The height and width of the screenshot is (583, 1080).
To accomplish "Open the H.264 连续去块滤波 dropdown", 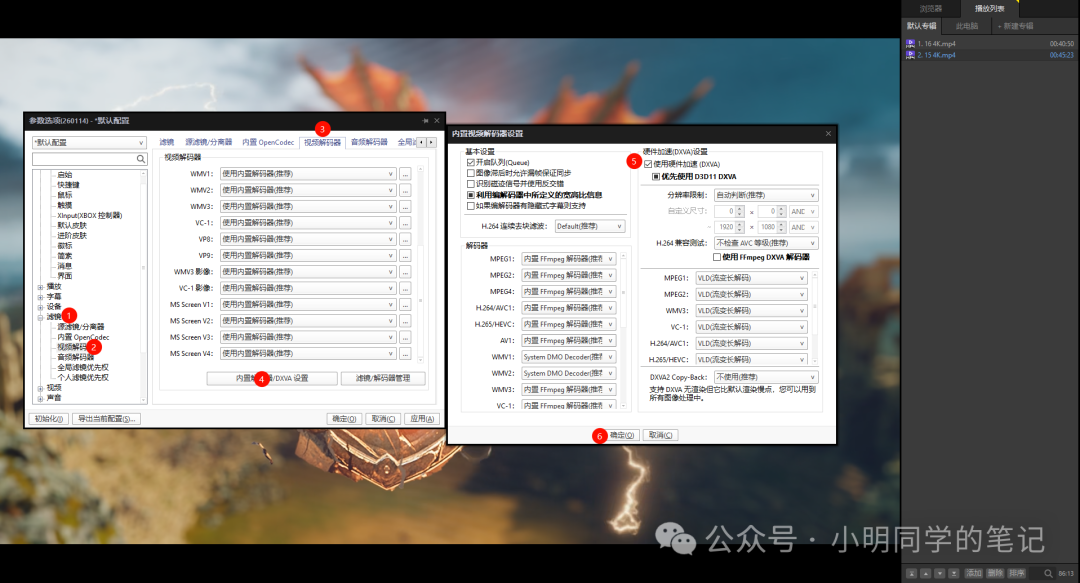I will tap(589, 226).
